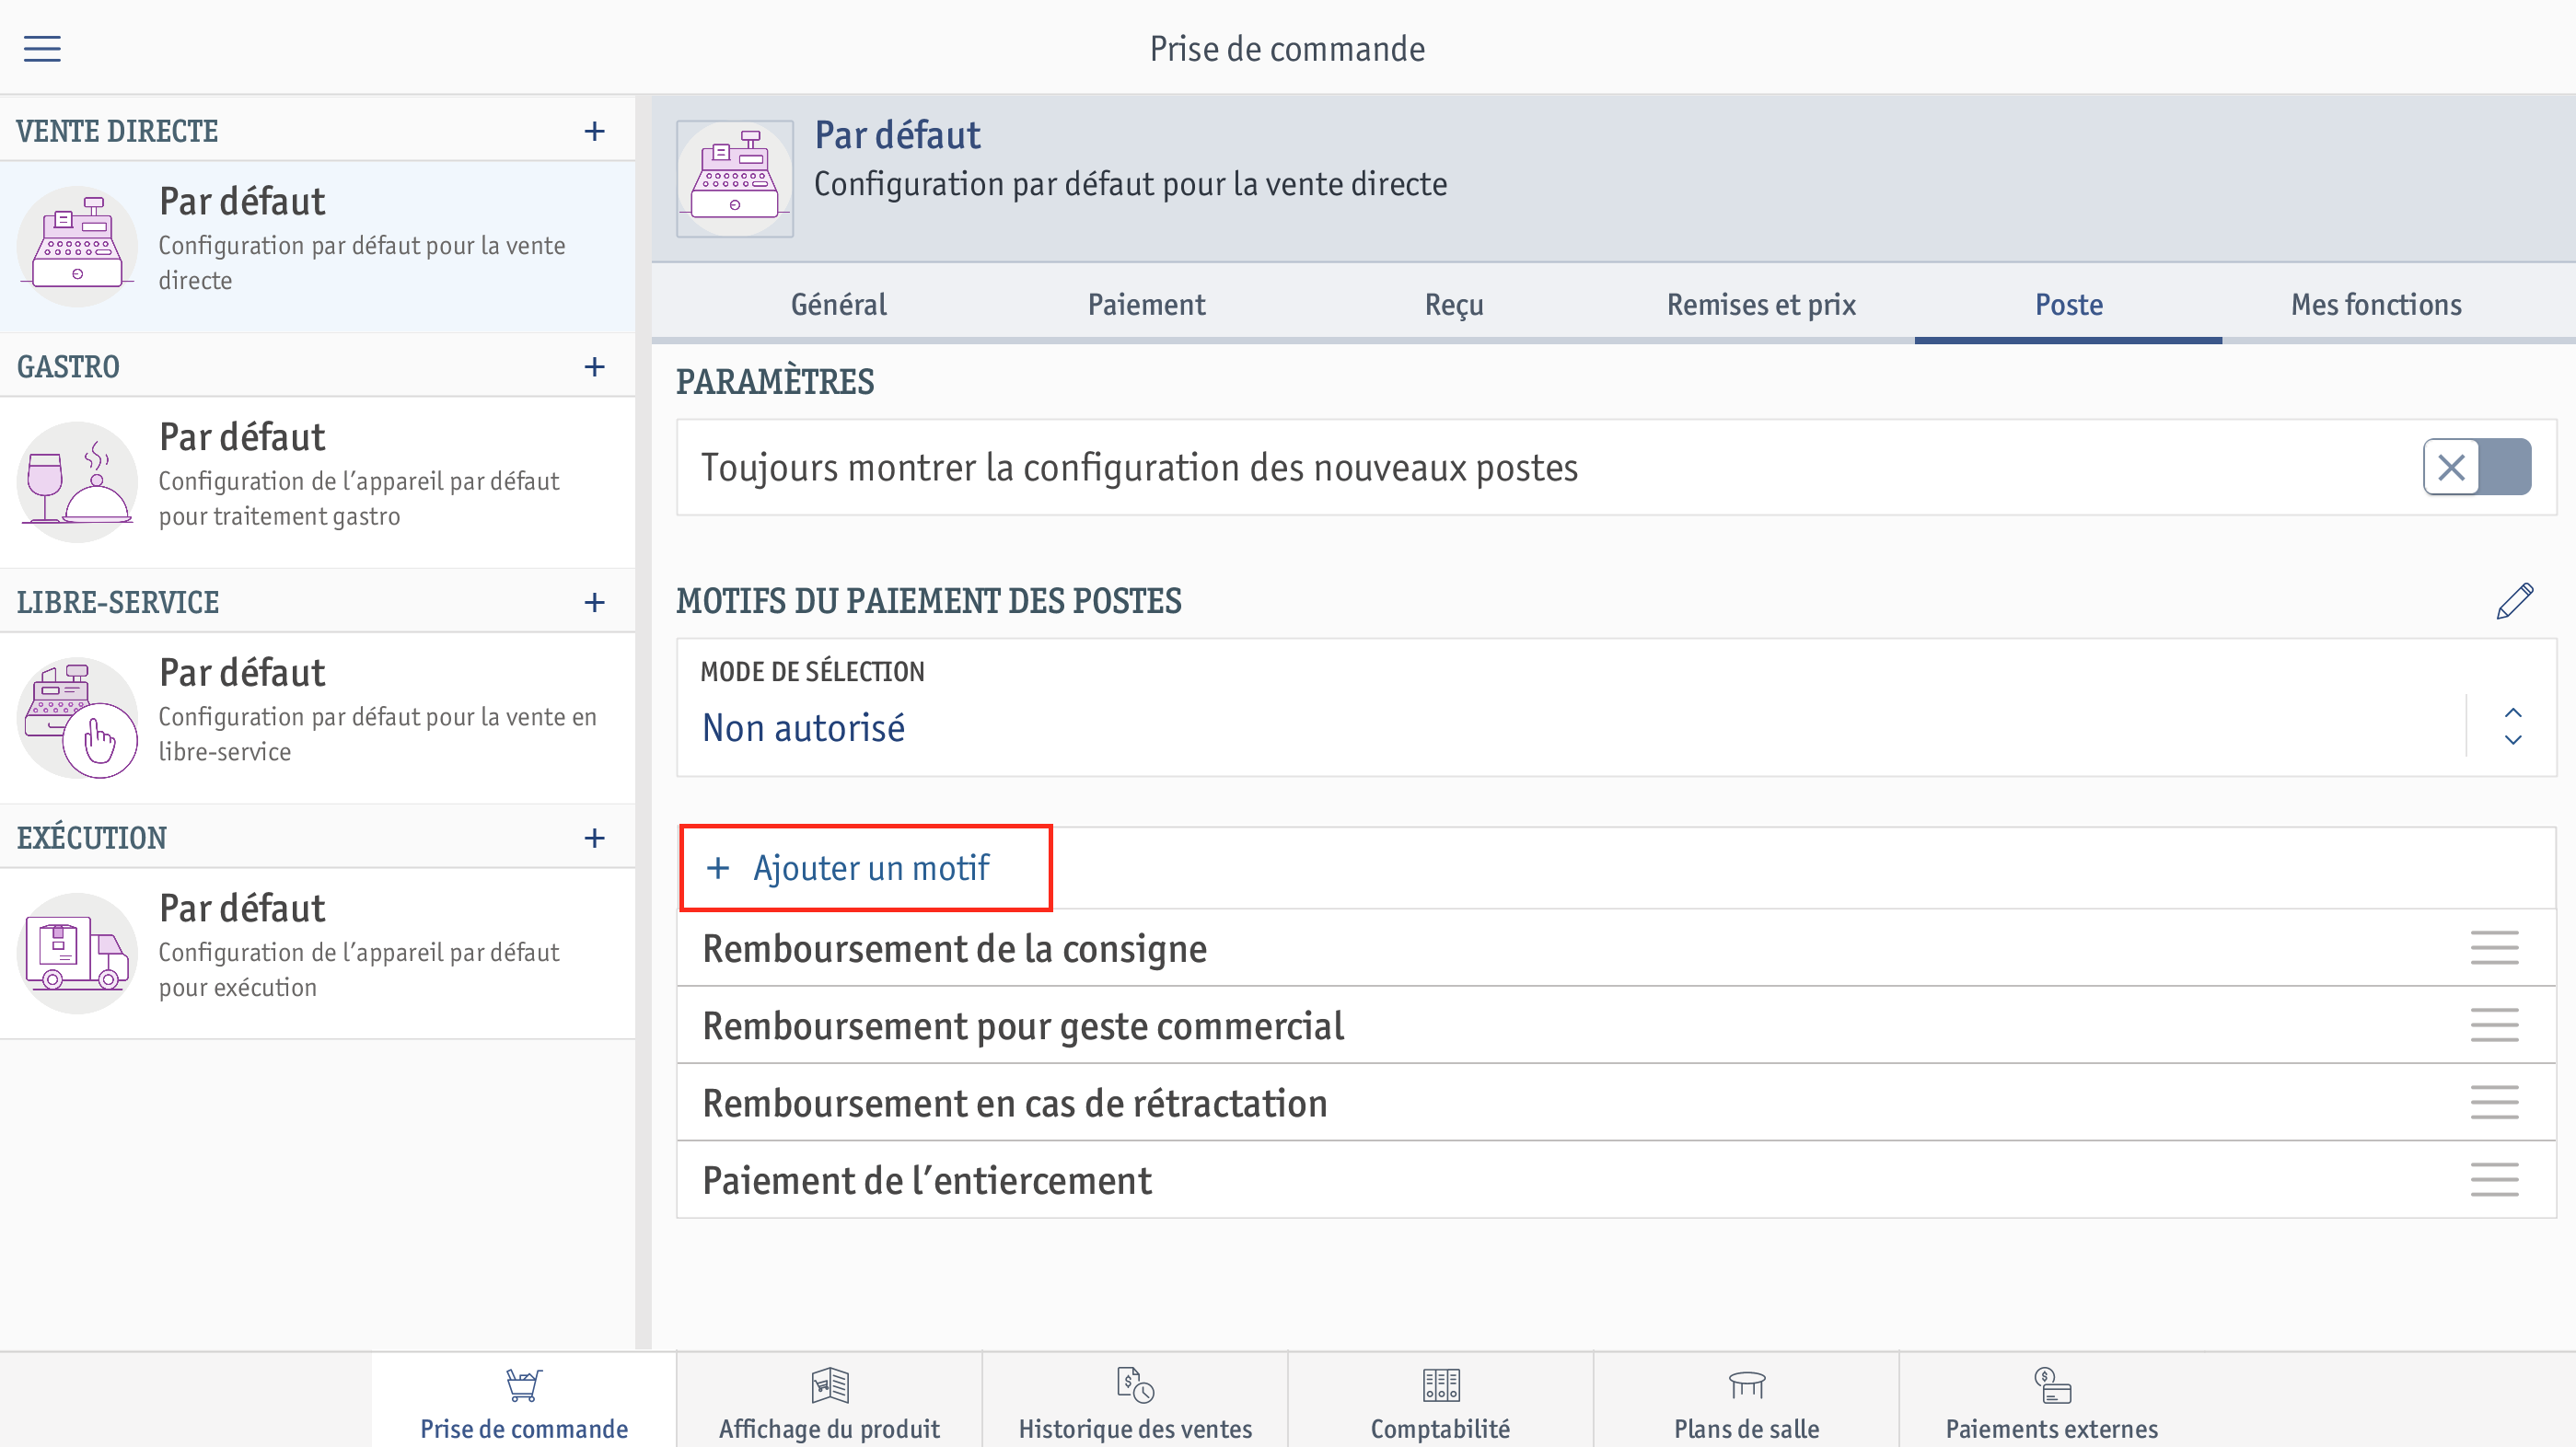Click the Affichage du produit icon
Image resolution: width=2576 pixels, height=1447 pixels.
pyautogui.click(x=830, y=1384)
